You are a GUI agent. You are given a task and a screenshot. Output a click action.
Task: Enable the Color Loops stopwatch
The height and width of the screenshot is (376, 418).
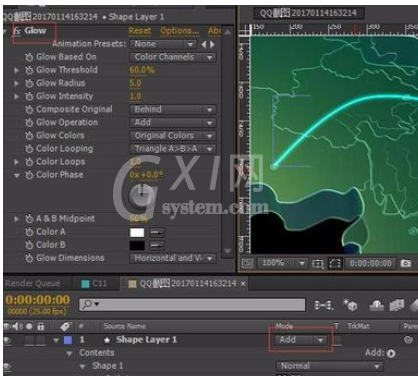click(29, 162)
